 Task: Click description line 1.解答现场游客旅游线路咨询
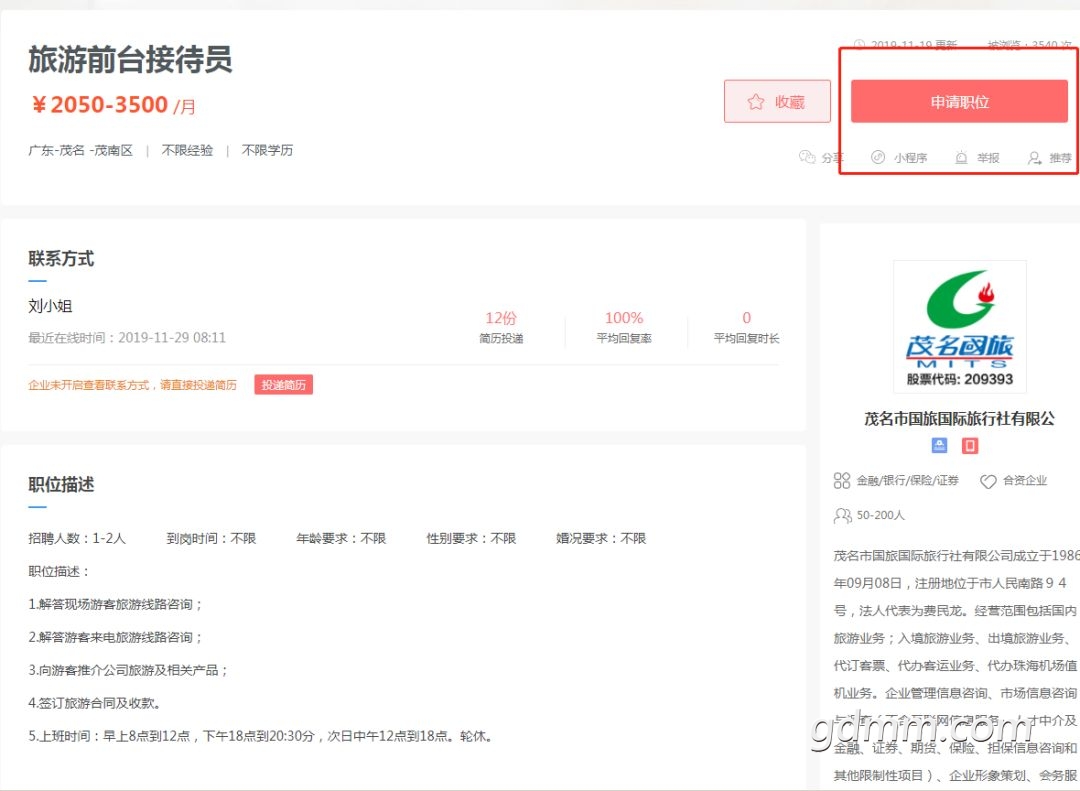pos(115,604)
